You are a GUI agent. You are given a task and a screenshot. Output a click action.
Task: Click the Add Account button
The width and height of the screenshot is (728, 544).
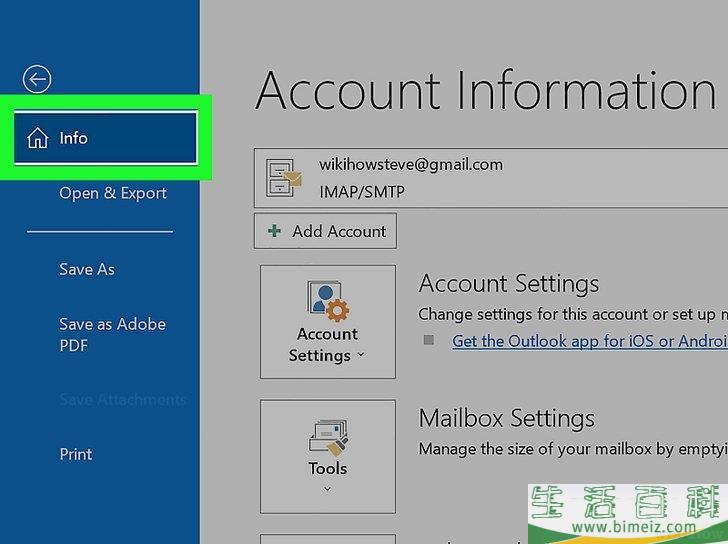(x=325, y=231)
